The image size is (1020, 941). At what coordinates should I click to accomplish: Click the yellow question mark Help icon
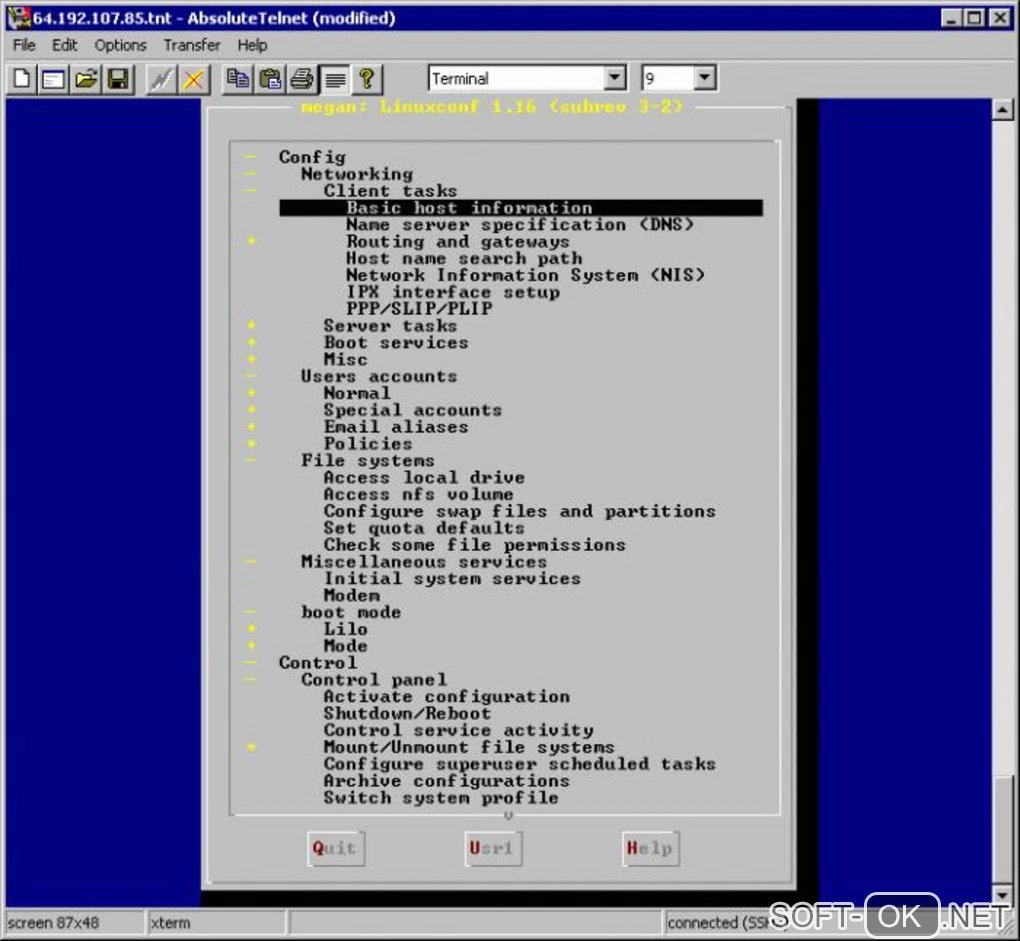click(x=367, y=79)
